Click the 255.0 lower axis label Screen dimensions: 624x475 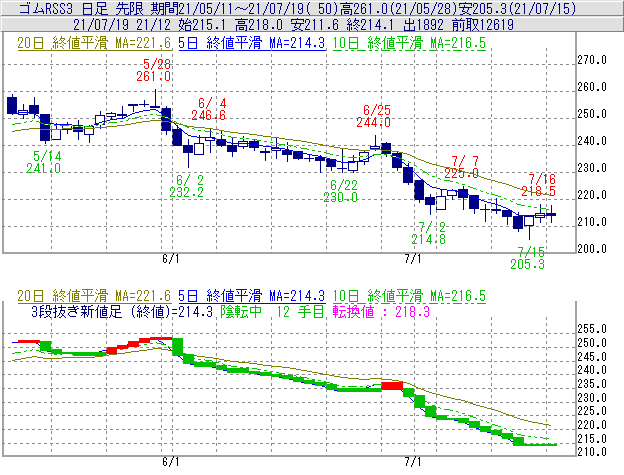[x=592, y=329]
